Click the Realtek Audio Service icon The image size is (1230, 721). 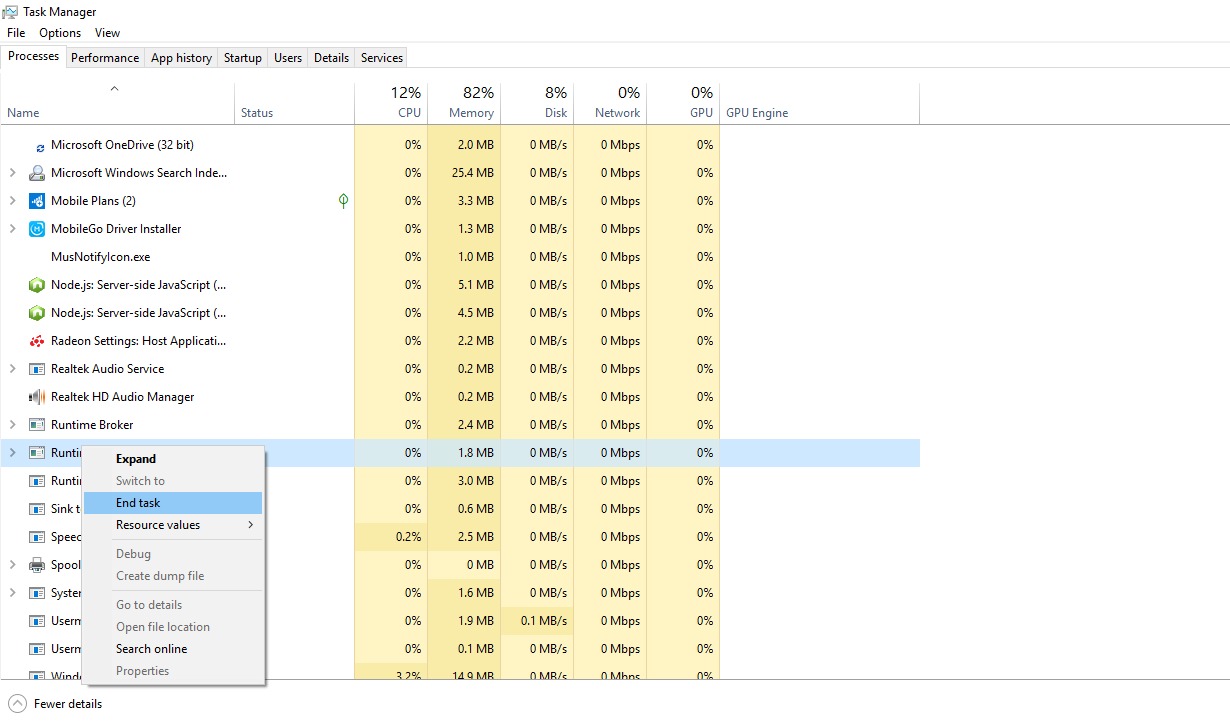coord(37,369)
